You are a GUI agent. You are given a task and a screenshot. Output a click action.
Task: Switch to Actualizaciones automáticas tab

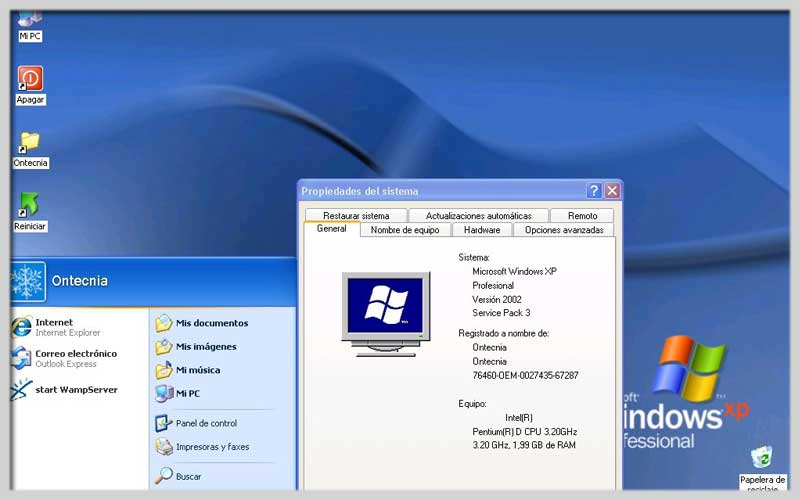[x=479, y=215]
